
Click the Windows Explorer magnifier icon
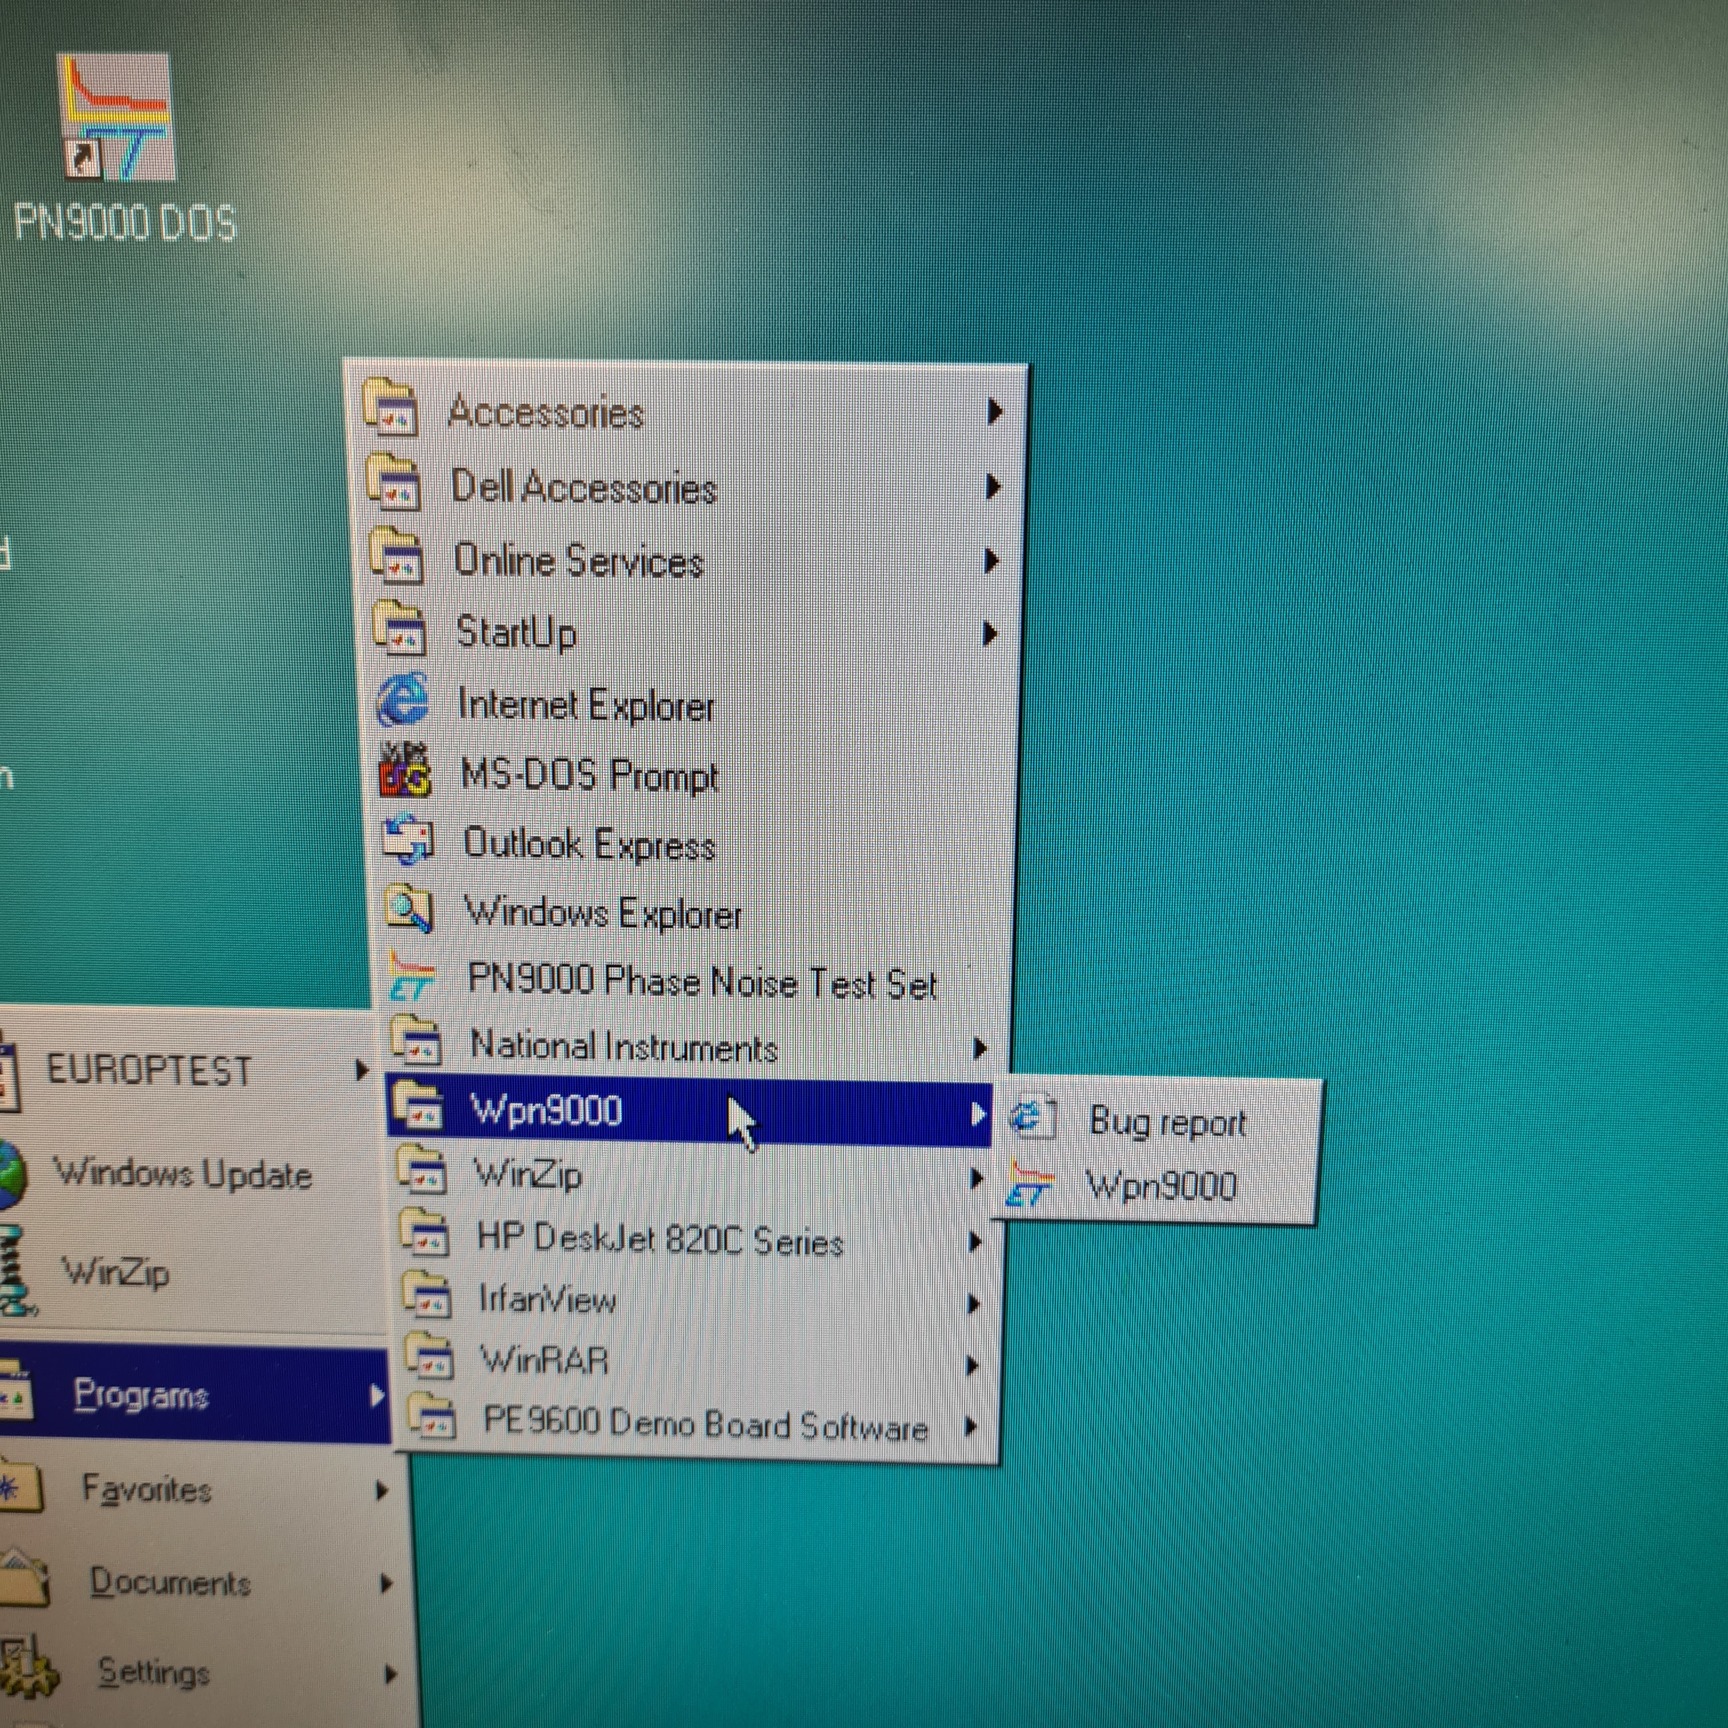click(x=410, y=911)
